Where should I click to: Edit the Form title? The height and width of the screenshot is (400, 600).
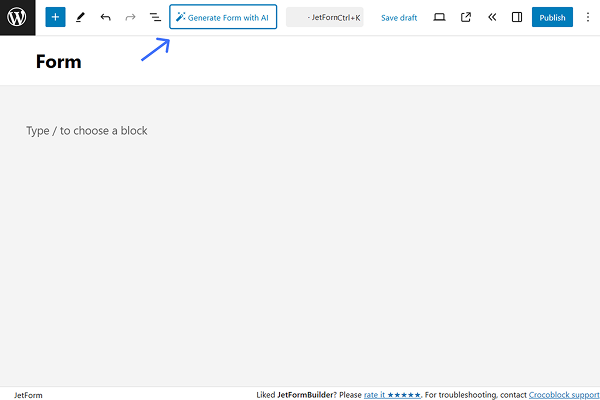click(59, 62)
